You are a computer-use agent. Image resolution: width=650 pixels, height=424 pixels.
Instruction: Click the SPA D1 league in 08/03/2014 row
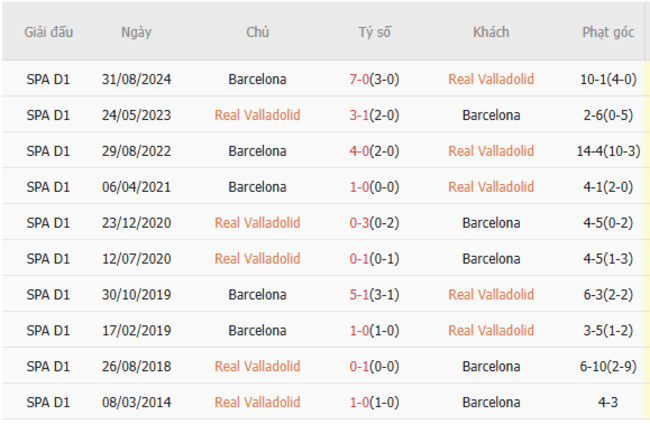click(x=49, y=403)
